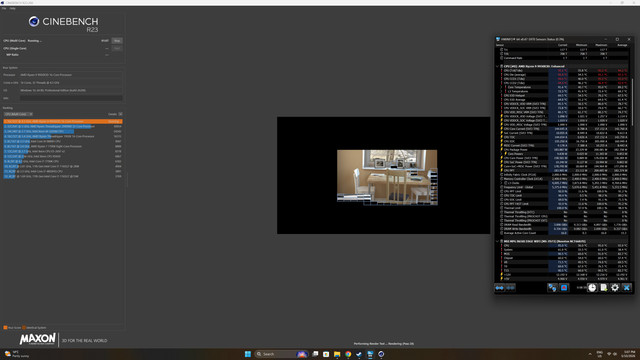This screenshot has height=360, width=640.
Task: Select the Threadripper 1950X ranking row
Action: pyautogui.click(x=63, y=136)
